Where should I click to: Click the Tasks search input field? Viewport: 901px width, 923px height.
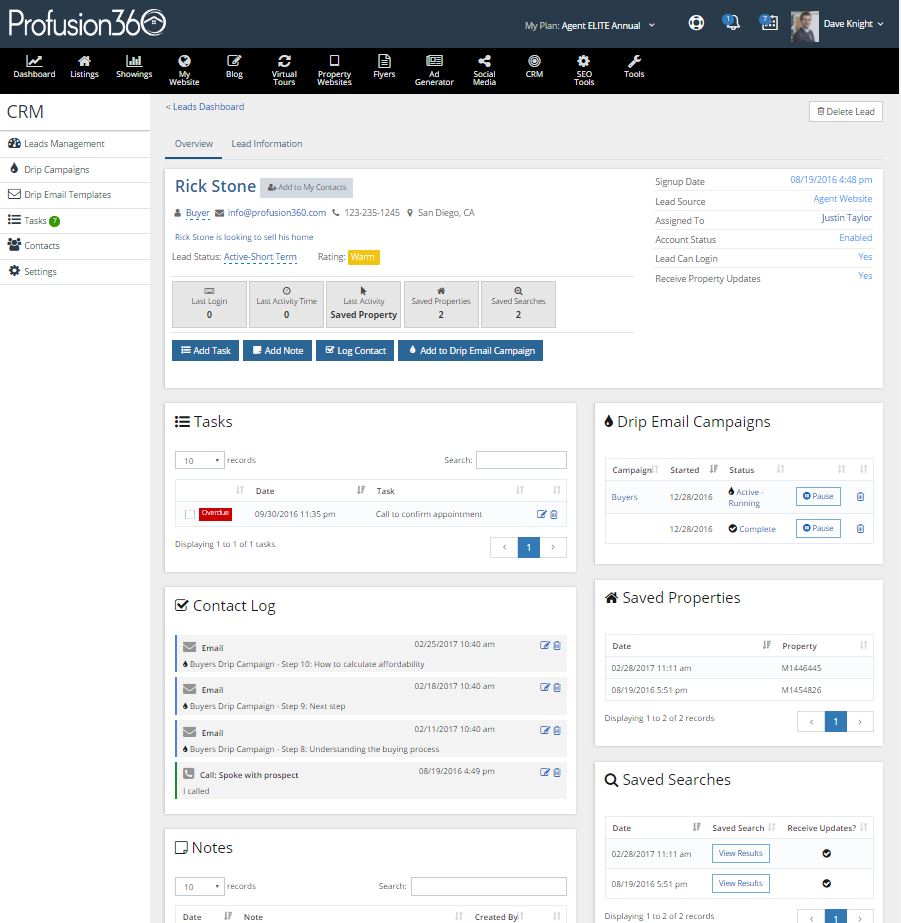[x=521, y=460]
